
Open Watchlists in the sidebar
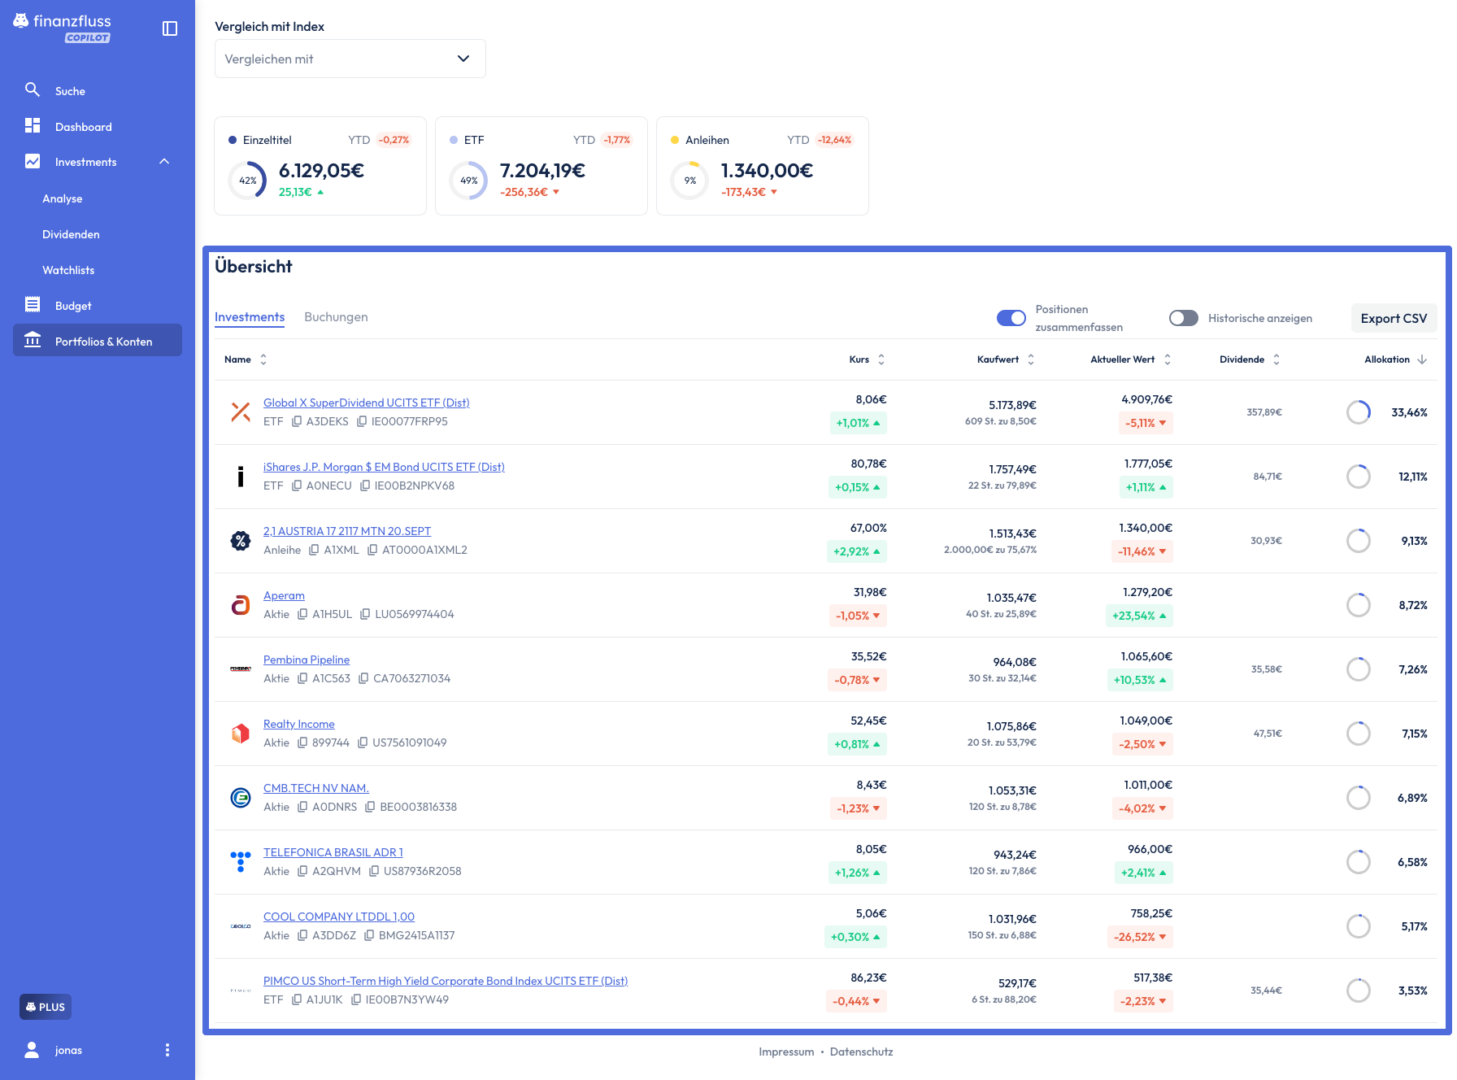(68, 270)
